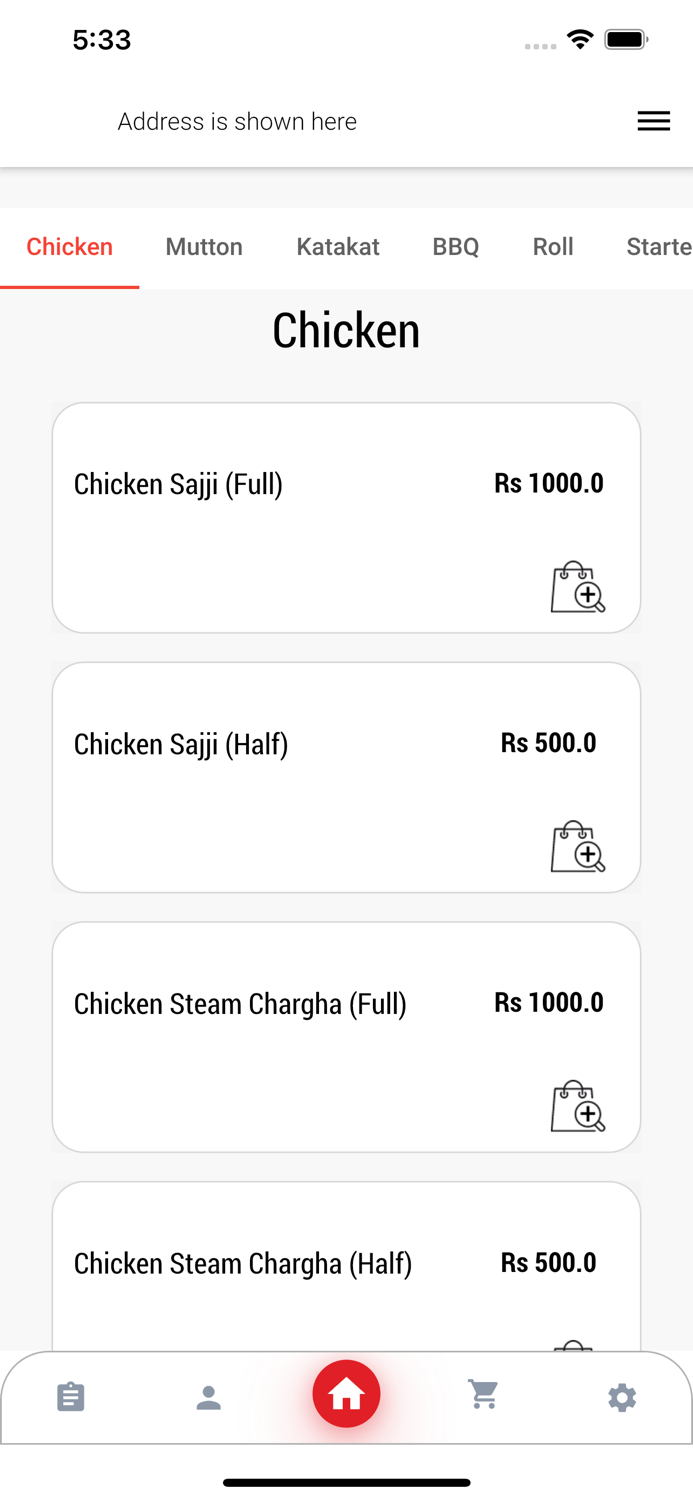The height and width of the screenshot is (1500, 693).
Task: Add Chicken Sajji (Half) to cart
Action: click(x=578, y=848)
